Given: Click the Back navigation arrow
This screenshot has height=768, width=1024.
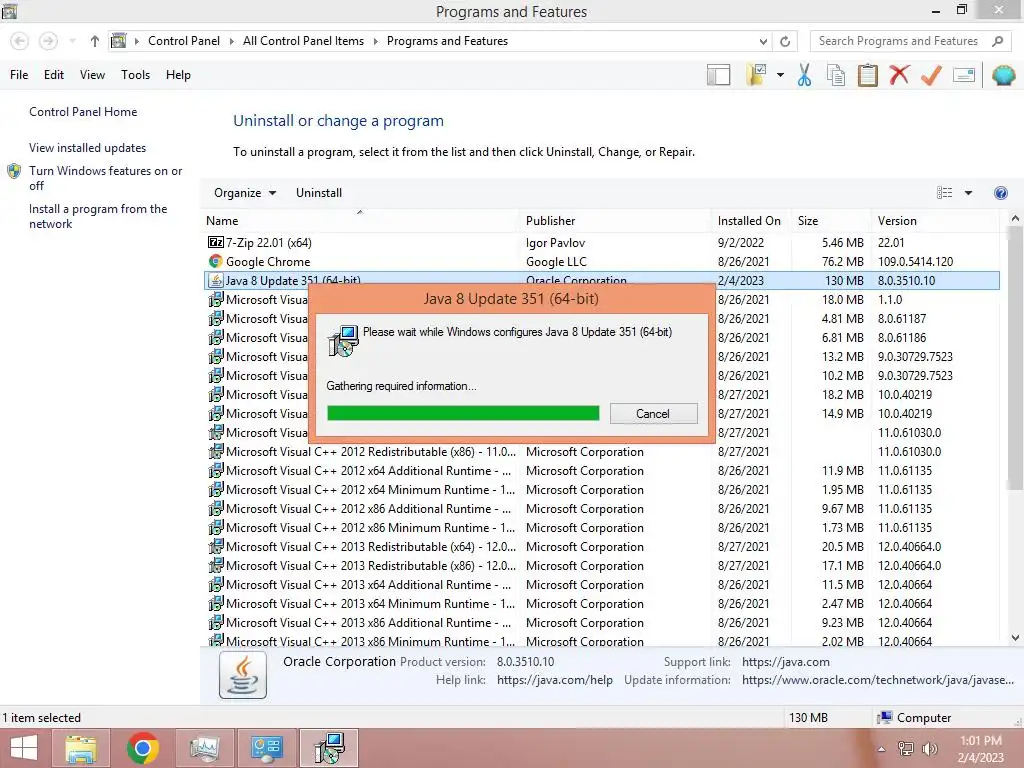Looking at the screenshot, I should (x=20, y=41).
